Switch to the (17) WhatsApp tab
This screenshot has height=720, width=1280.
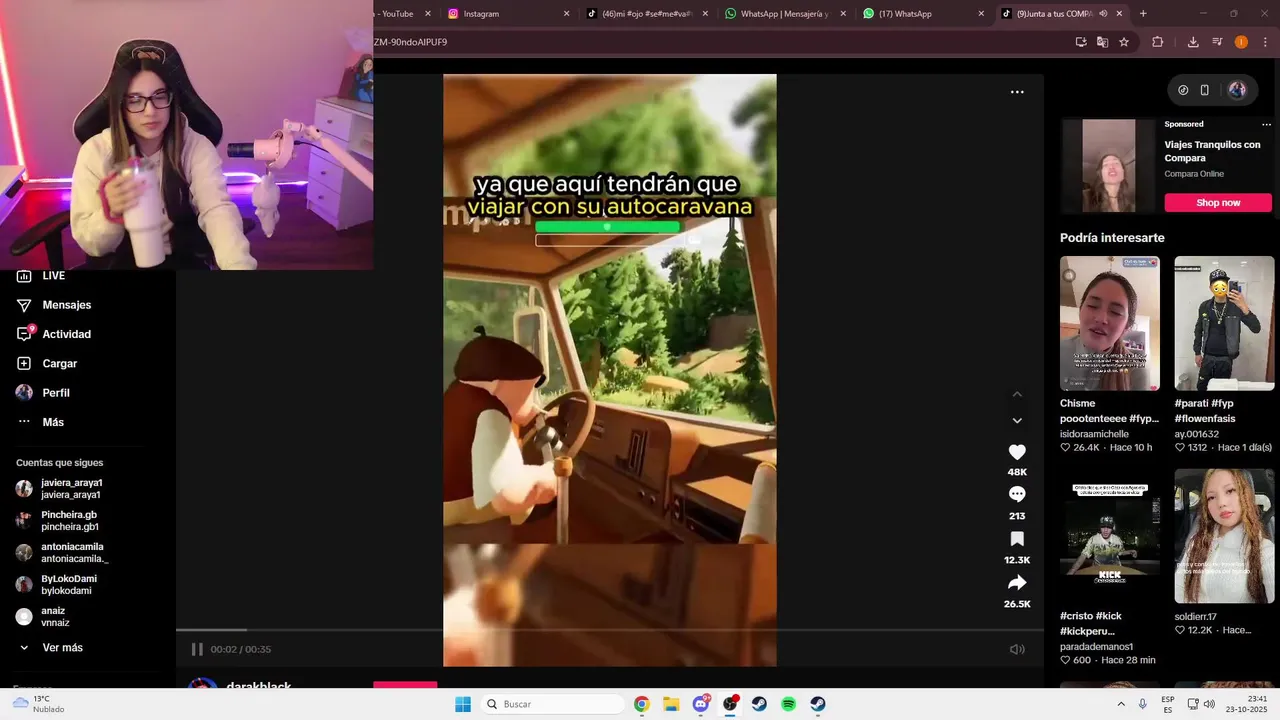[x=923, y=14]
